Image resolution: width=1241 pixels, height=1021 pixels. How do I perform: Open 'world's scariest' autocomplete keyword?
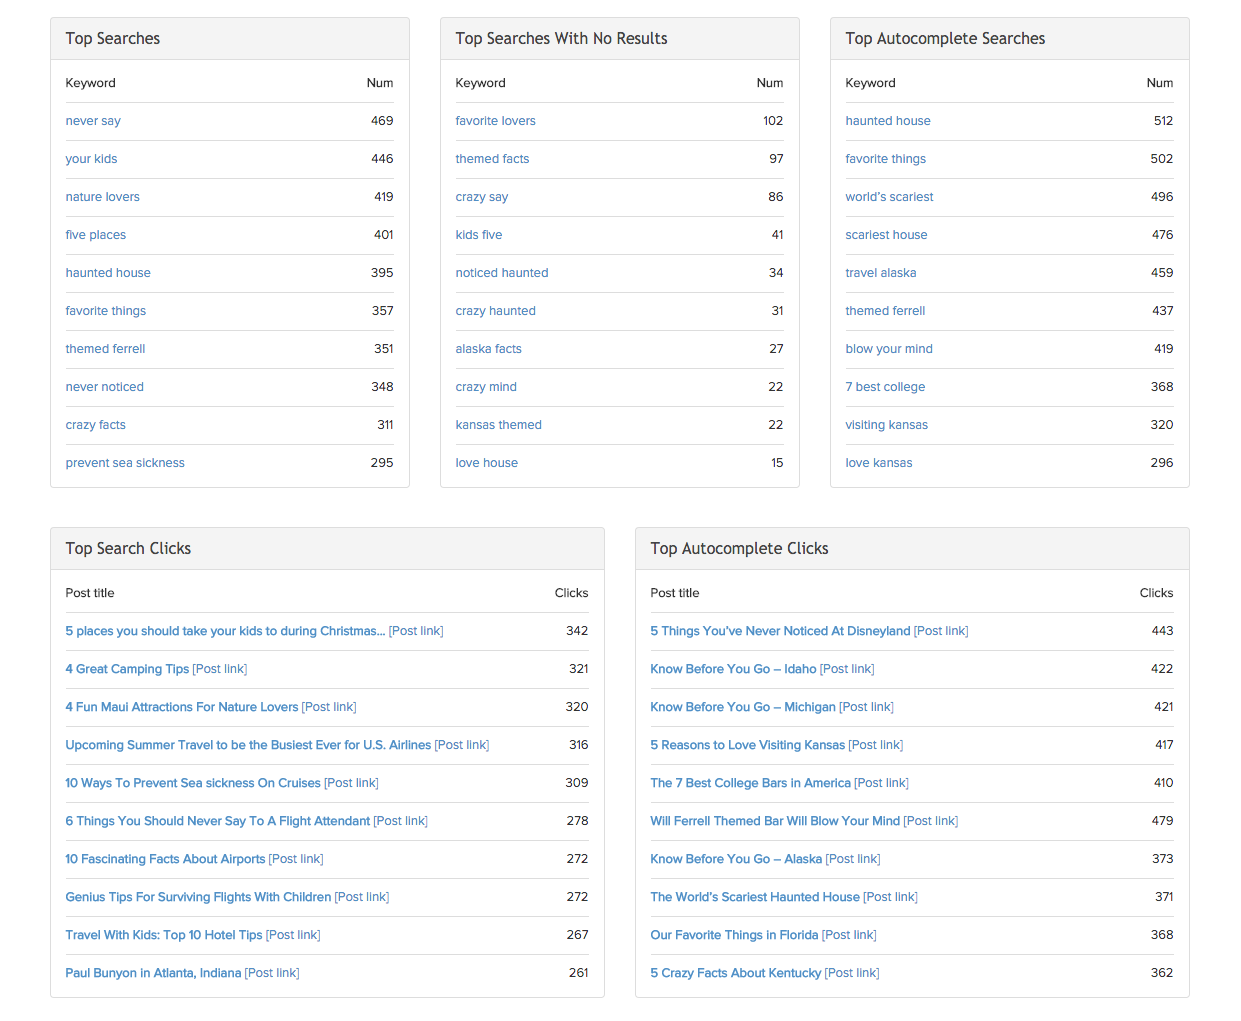coord(889,197)
